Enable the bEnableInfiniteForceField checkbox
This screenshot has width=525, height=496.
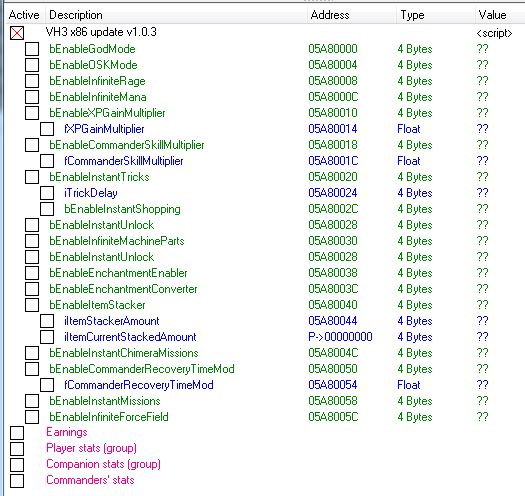[32, 417]
